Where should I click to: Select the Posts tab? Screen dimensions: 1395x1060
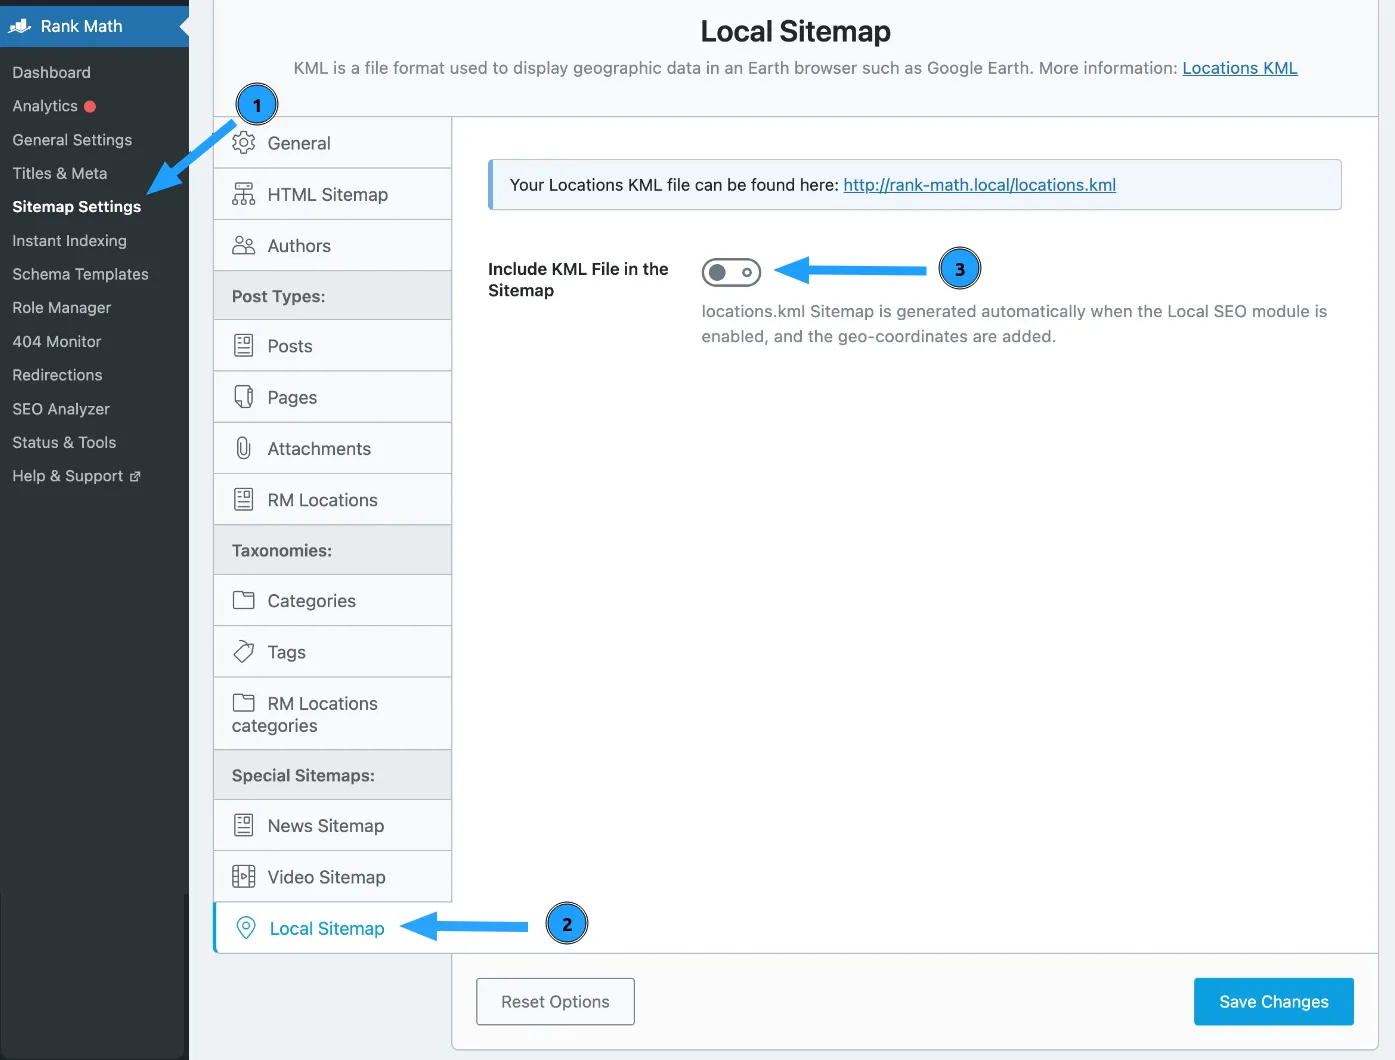[332, 346]
